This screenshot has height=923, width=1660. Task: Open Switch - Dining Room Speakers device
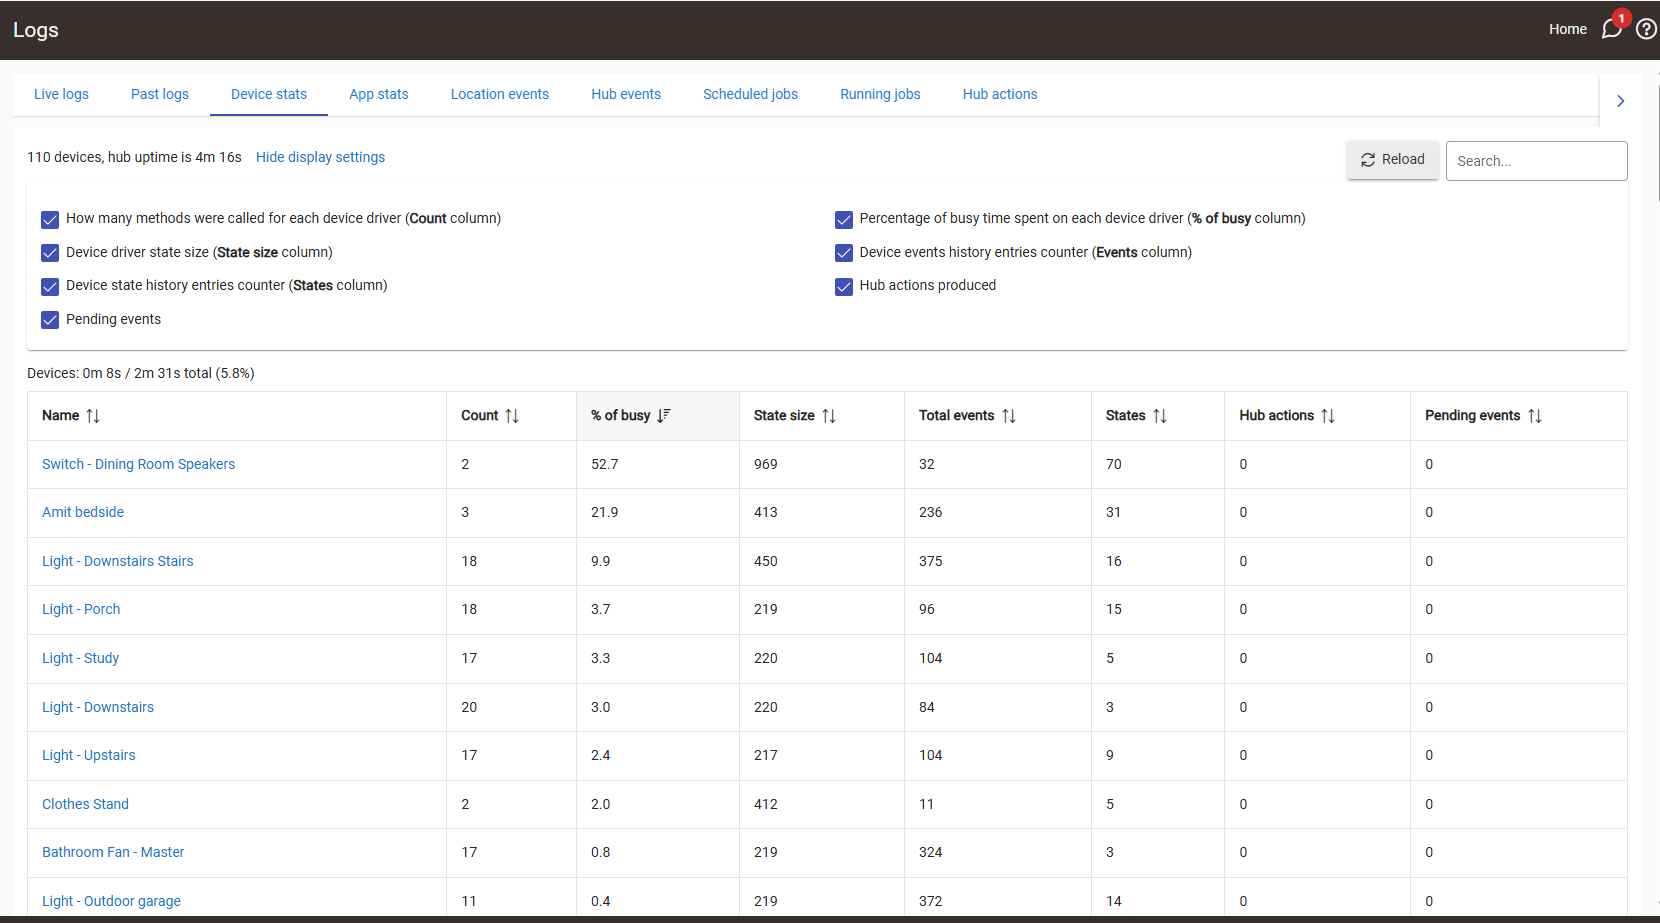click(138, 464)
